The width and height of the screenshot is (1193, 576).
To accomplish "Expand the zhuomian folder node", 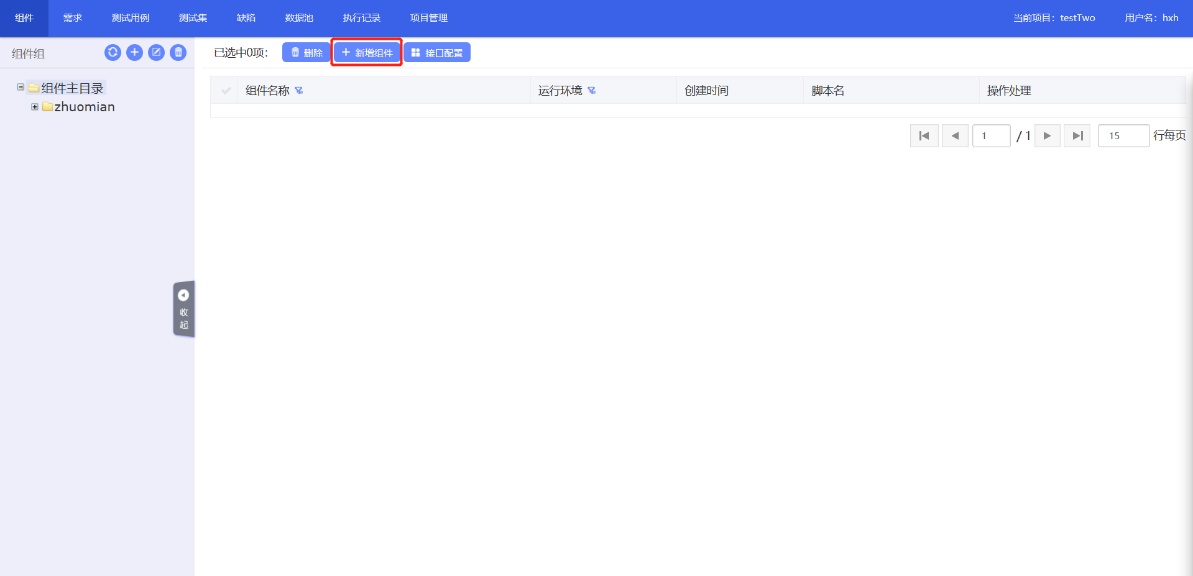I will 34,107.
